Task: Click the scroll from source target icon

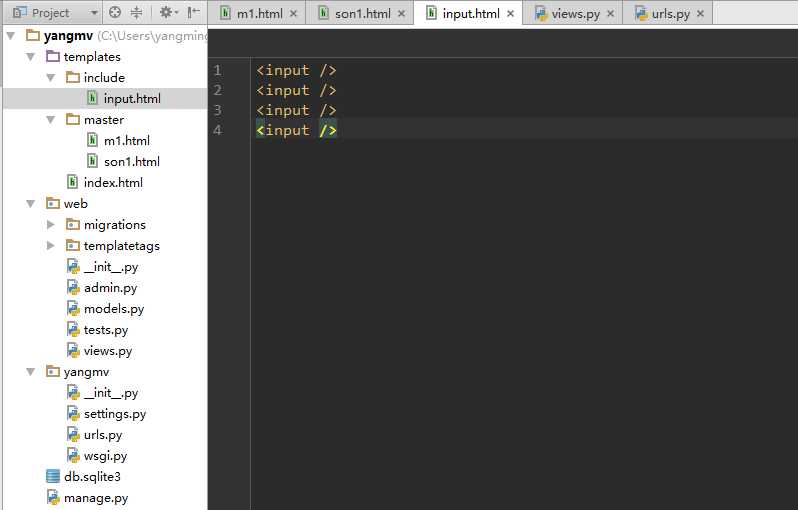Action: pyautogui.click(x=115, y=12)
